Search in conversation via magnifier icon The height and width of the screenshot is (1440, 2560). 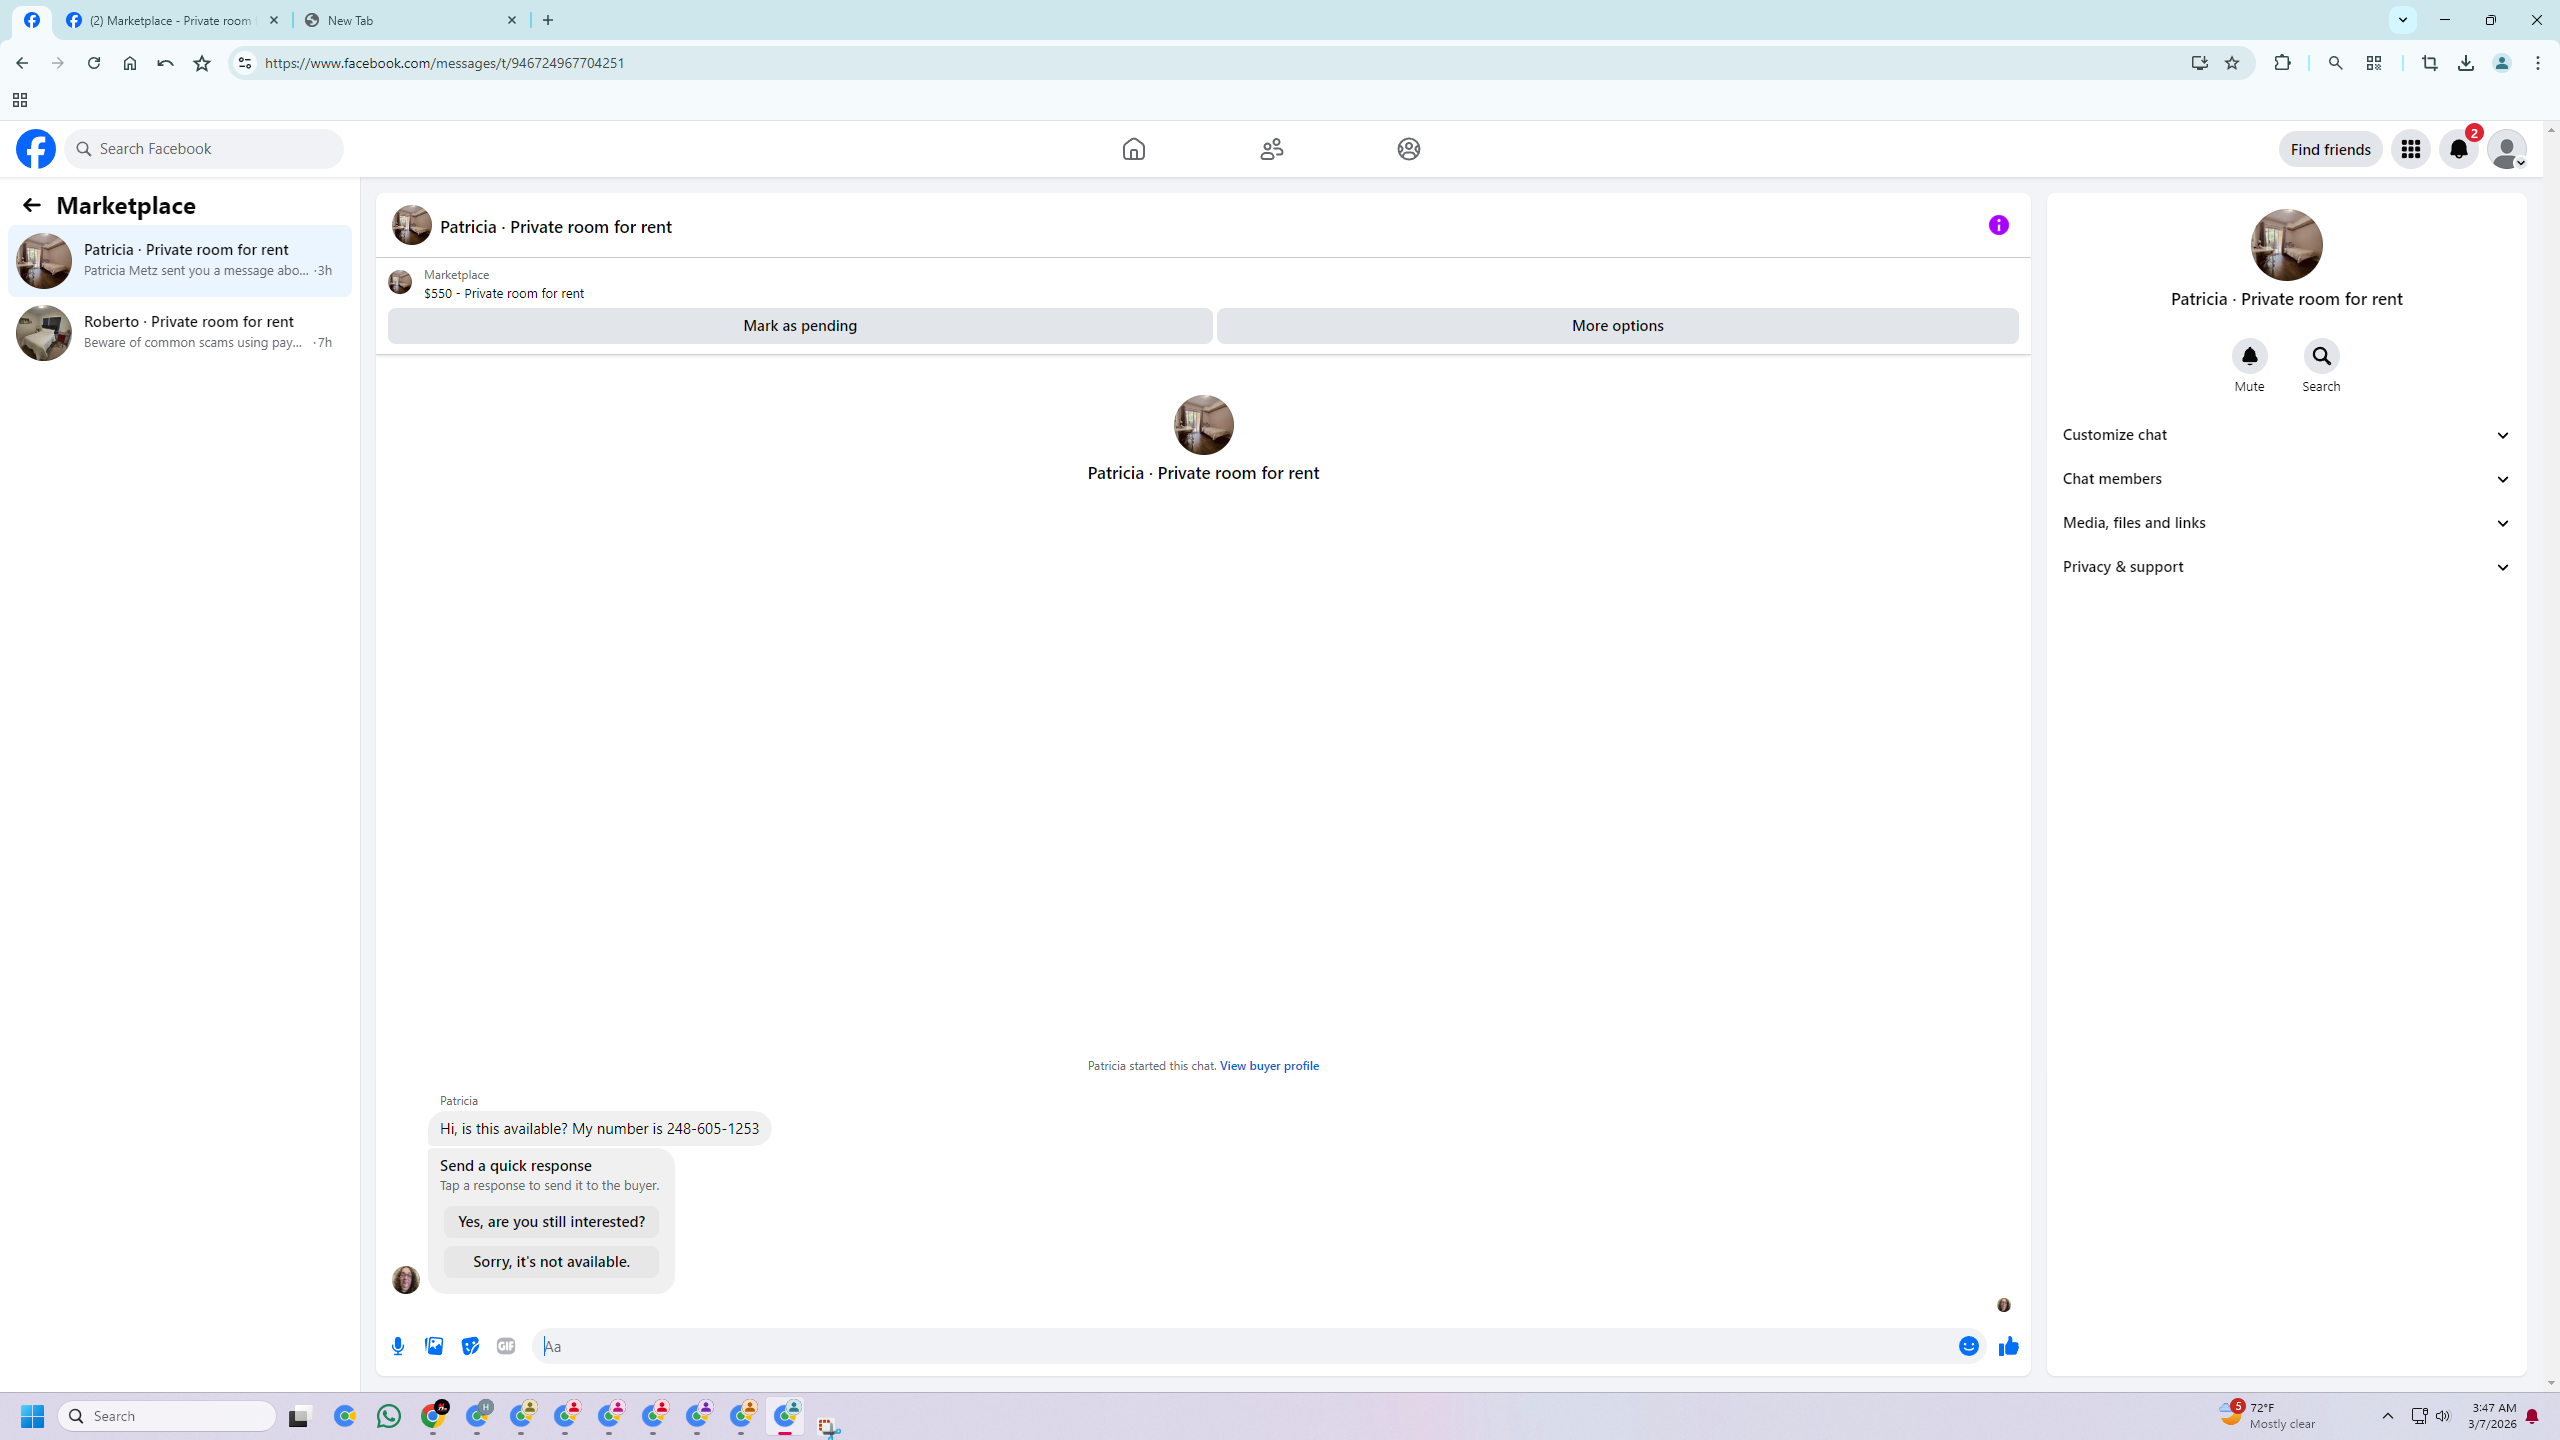click(x=2321, y=356)
